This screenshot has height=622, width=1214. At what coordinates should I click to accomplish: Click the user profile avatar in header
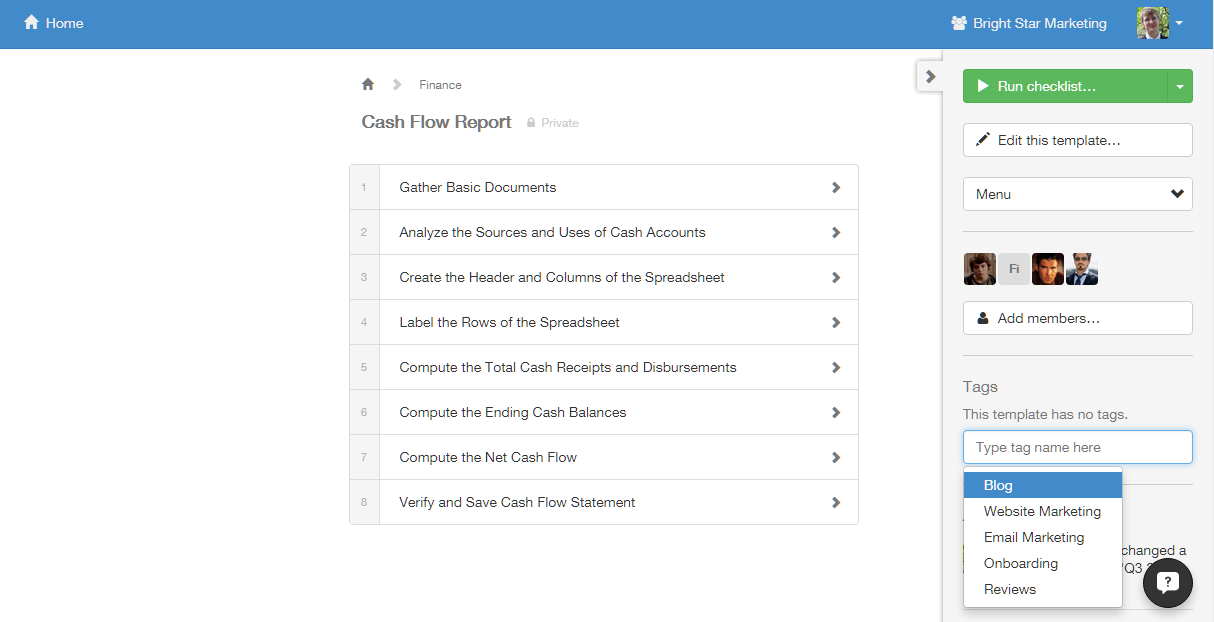pos(1152,23)
